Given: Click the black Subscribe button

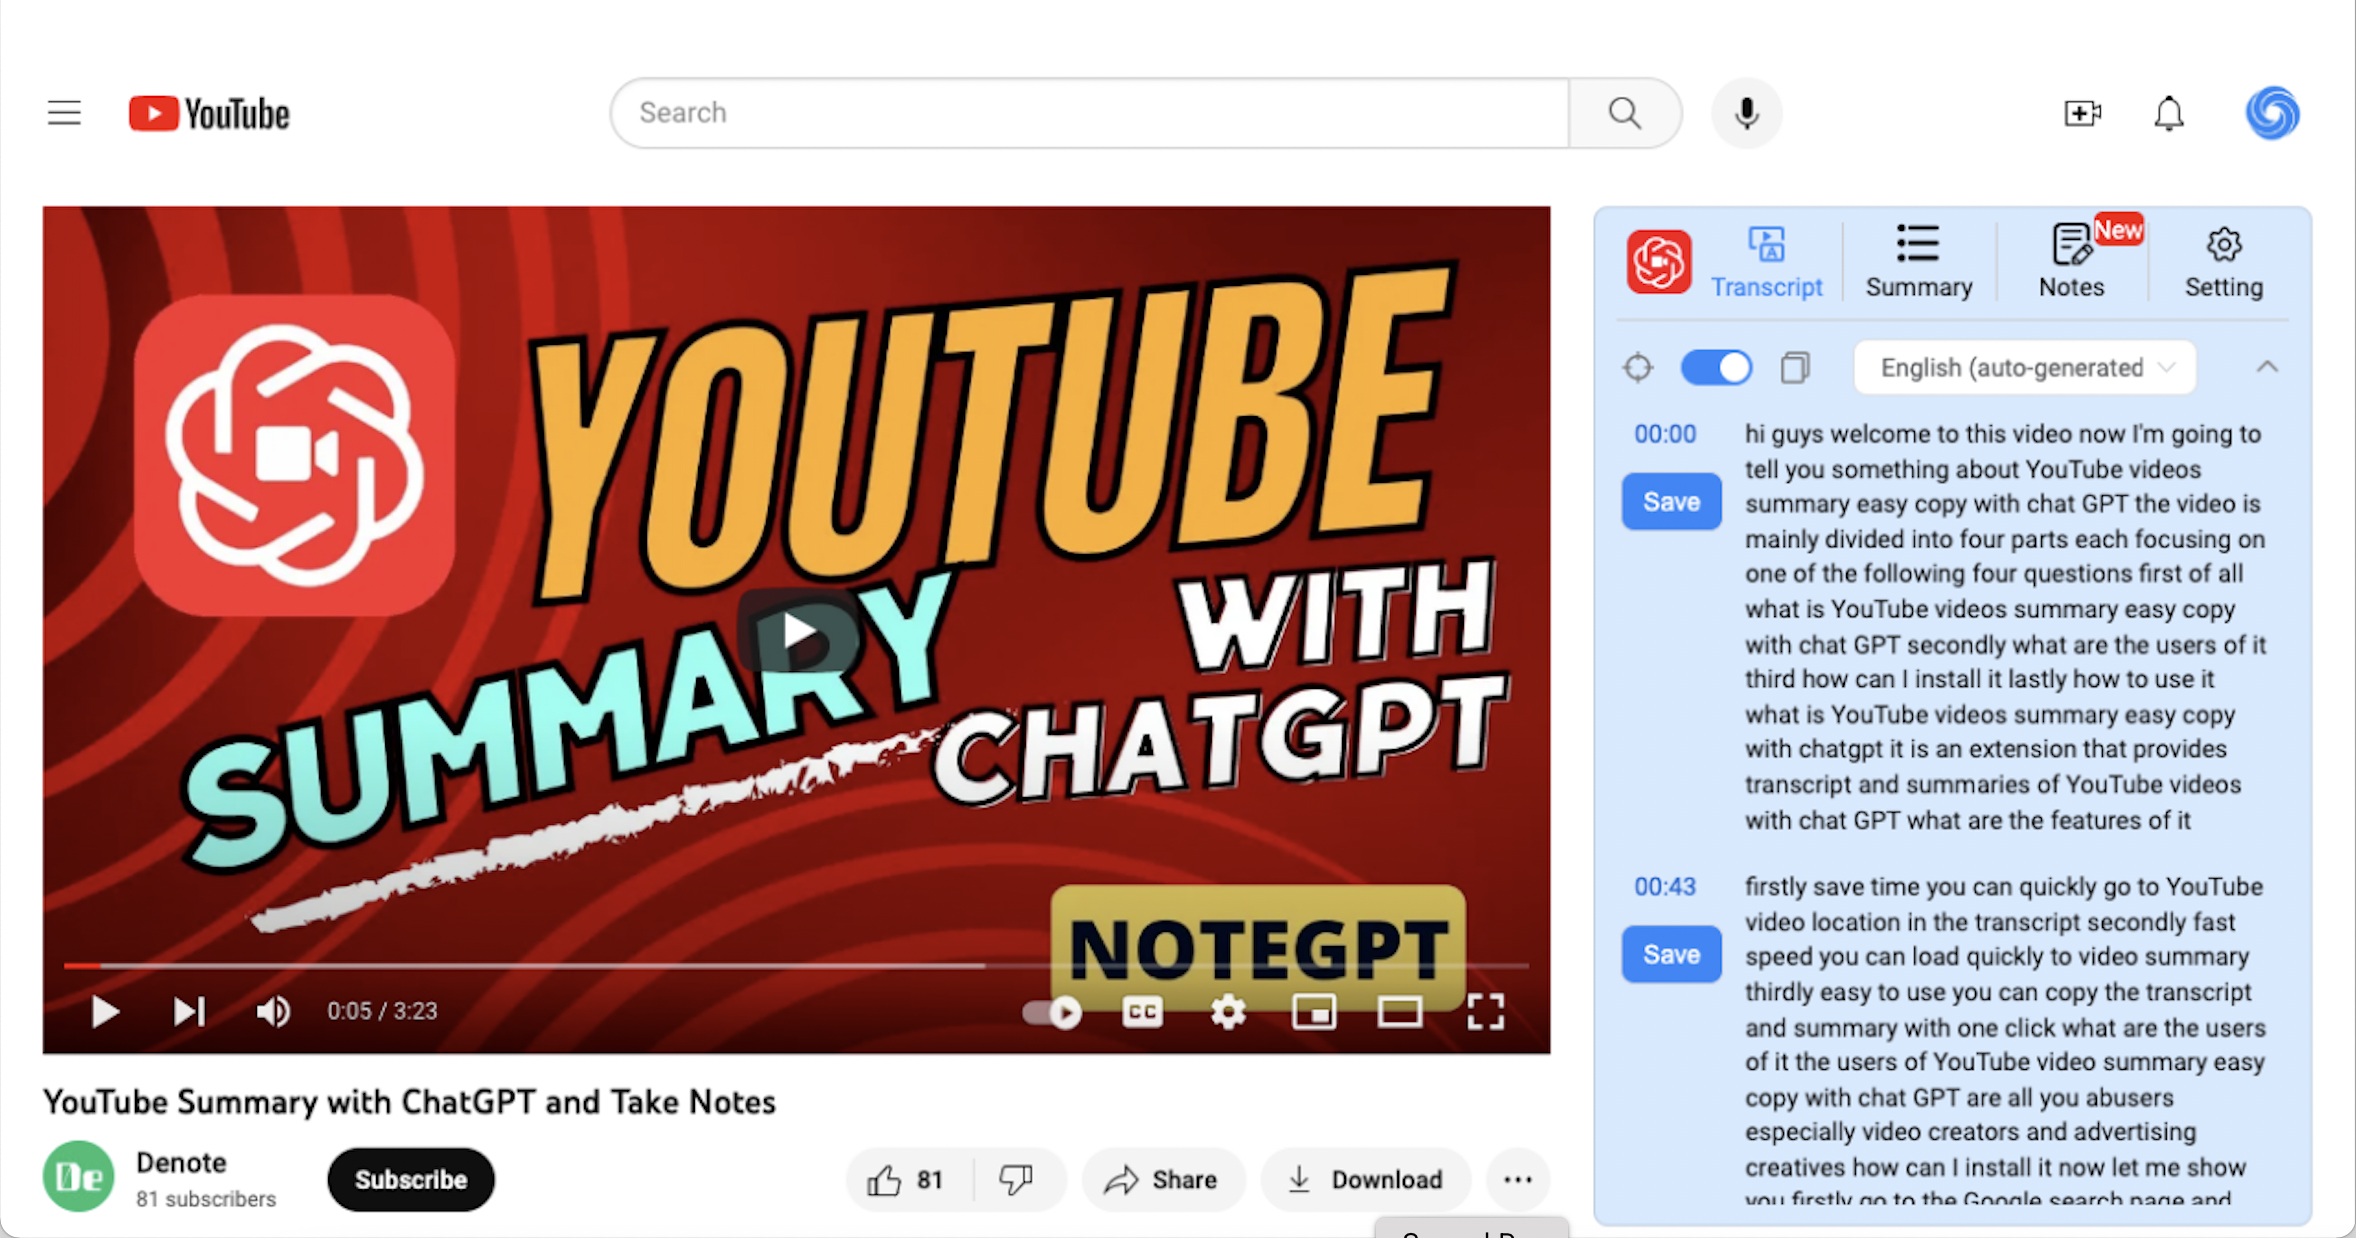Looking at the screenshot, I should point(410,1179).
